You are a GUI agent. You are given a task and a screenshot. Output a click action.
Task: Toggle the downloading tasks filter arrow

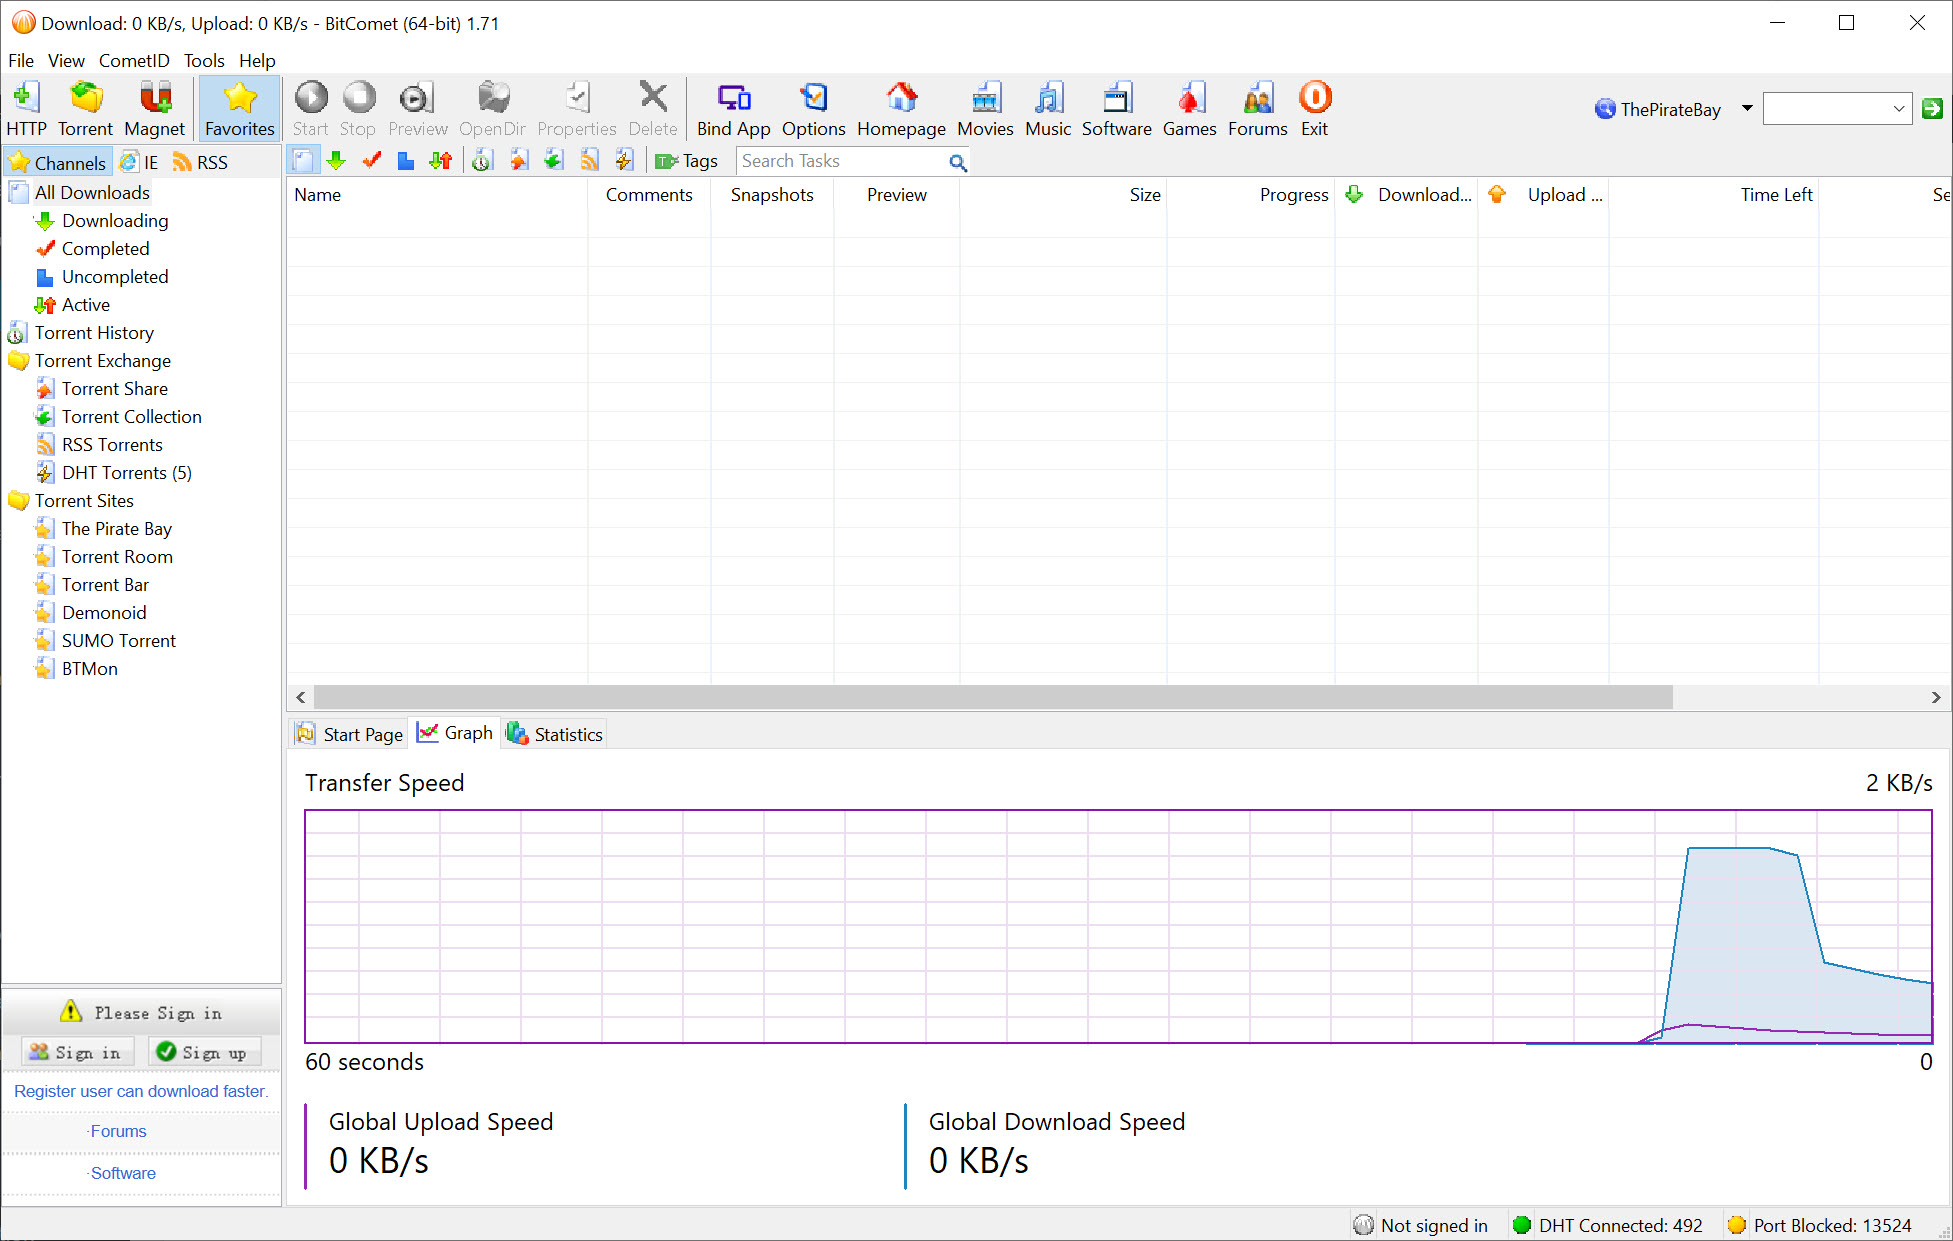coord(337,161)
